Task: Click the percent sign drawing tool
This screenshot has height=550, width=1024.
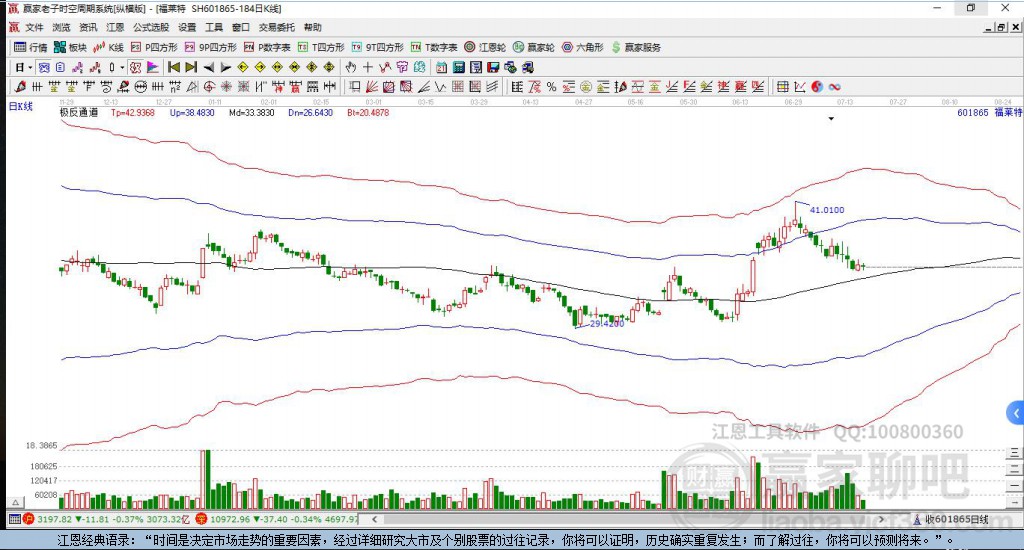Action: click(x=551, y=86)
